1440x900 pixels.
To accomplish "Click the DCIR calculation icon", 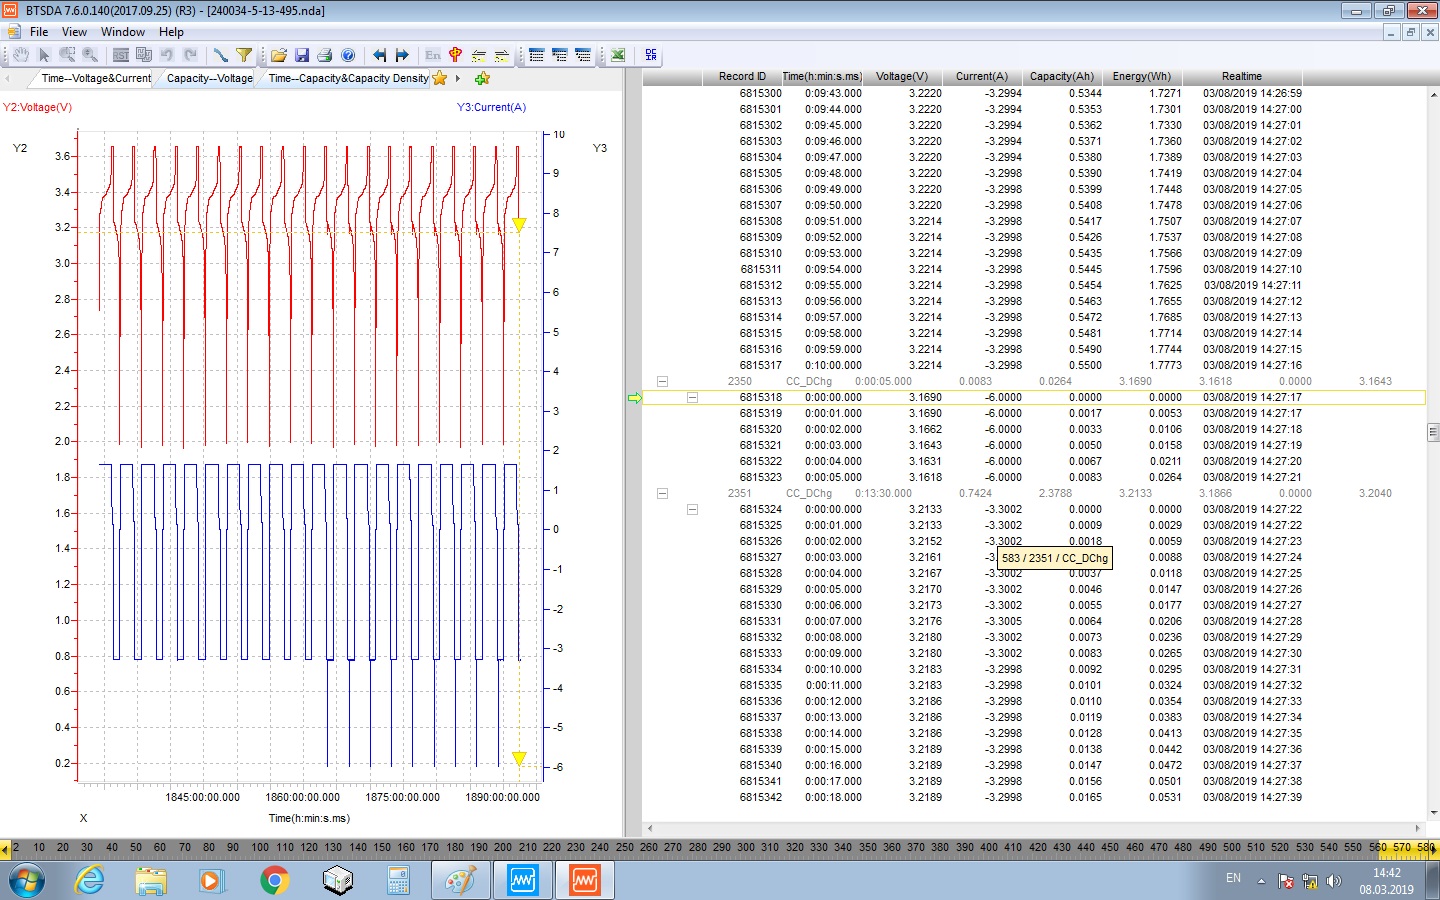I will tap(651, 55).
